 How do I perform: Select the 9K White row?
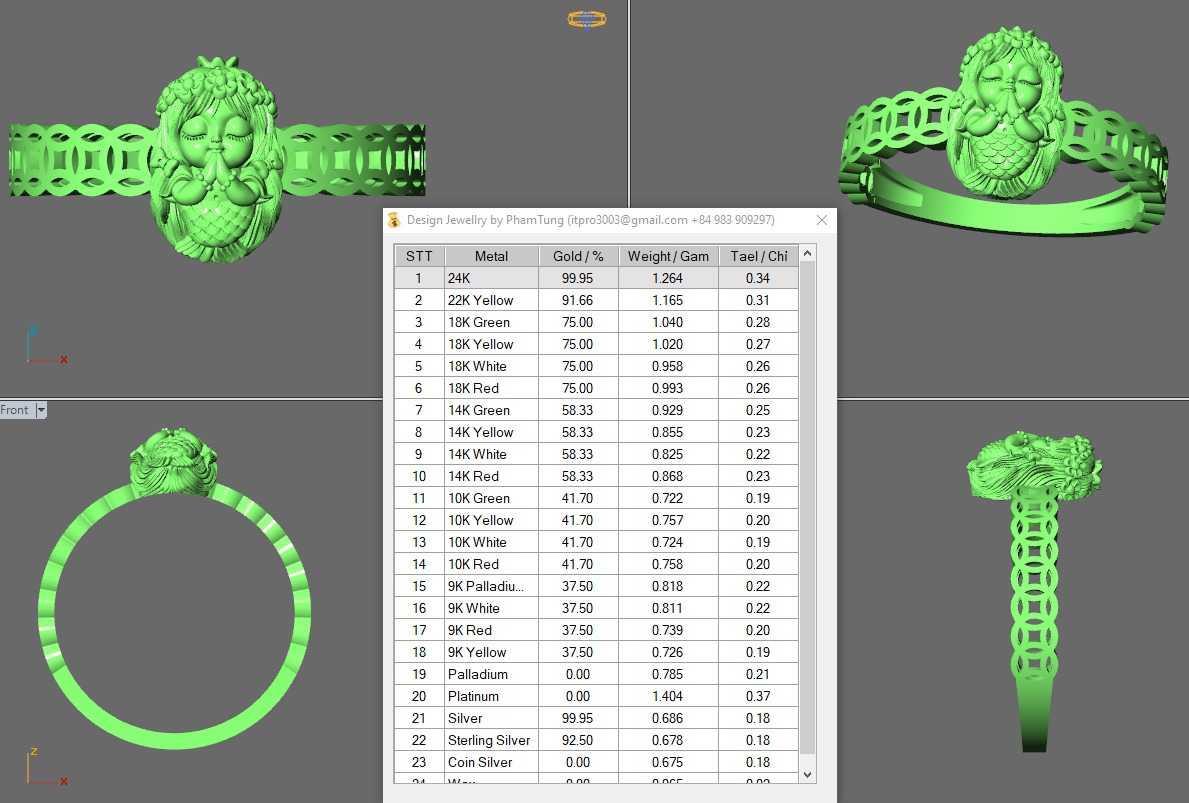click(x=596, y=608)
